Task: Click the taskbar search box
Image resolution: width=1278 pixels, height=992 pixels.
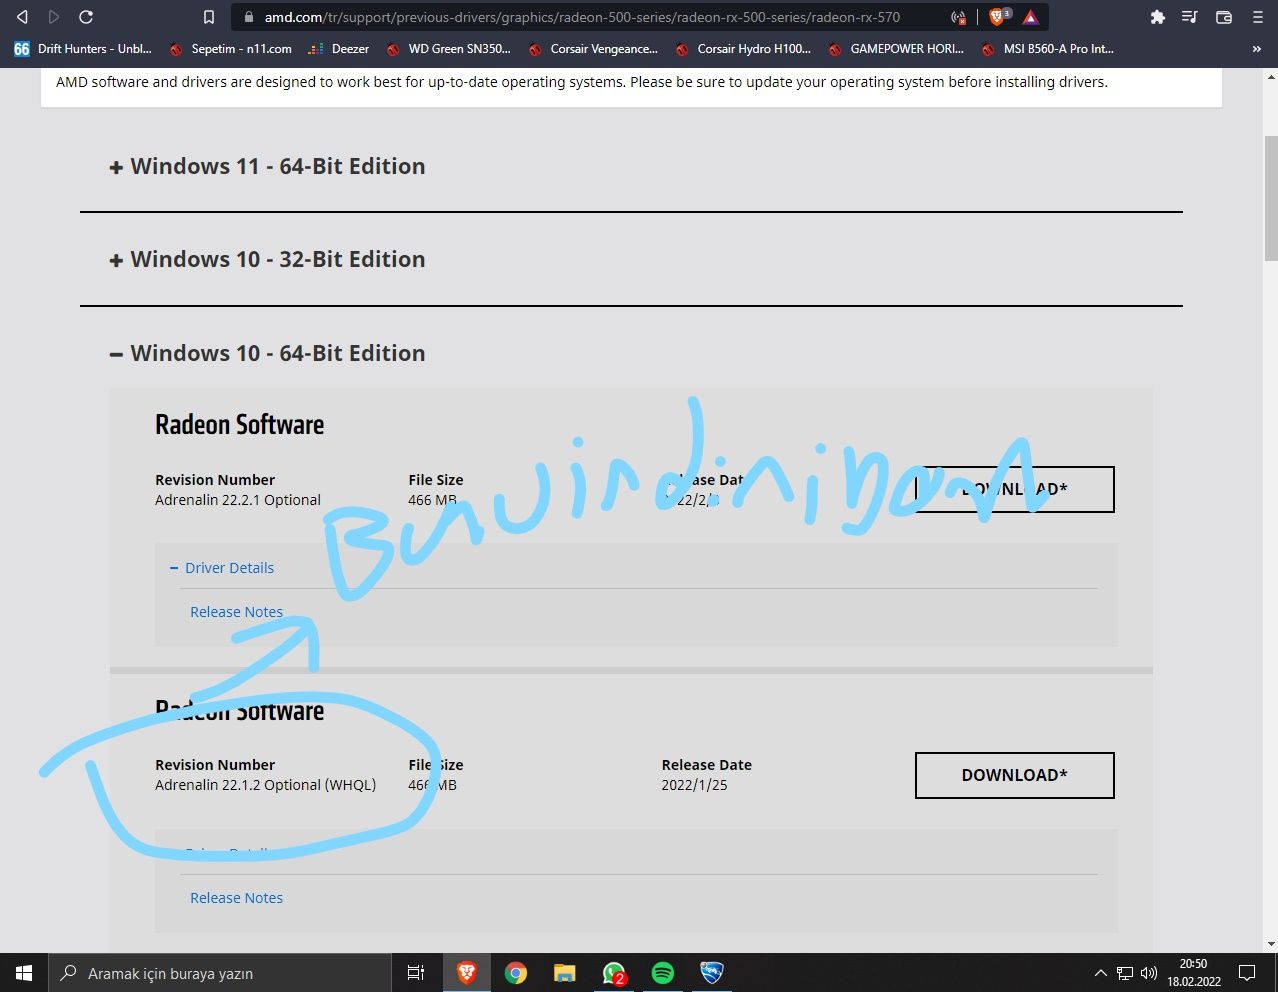Action: [220, 973]
